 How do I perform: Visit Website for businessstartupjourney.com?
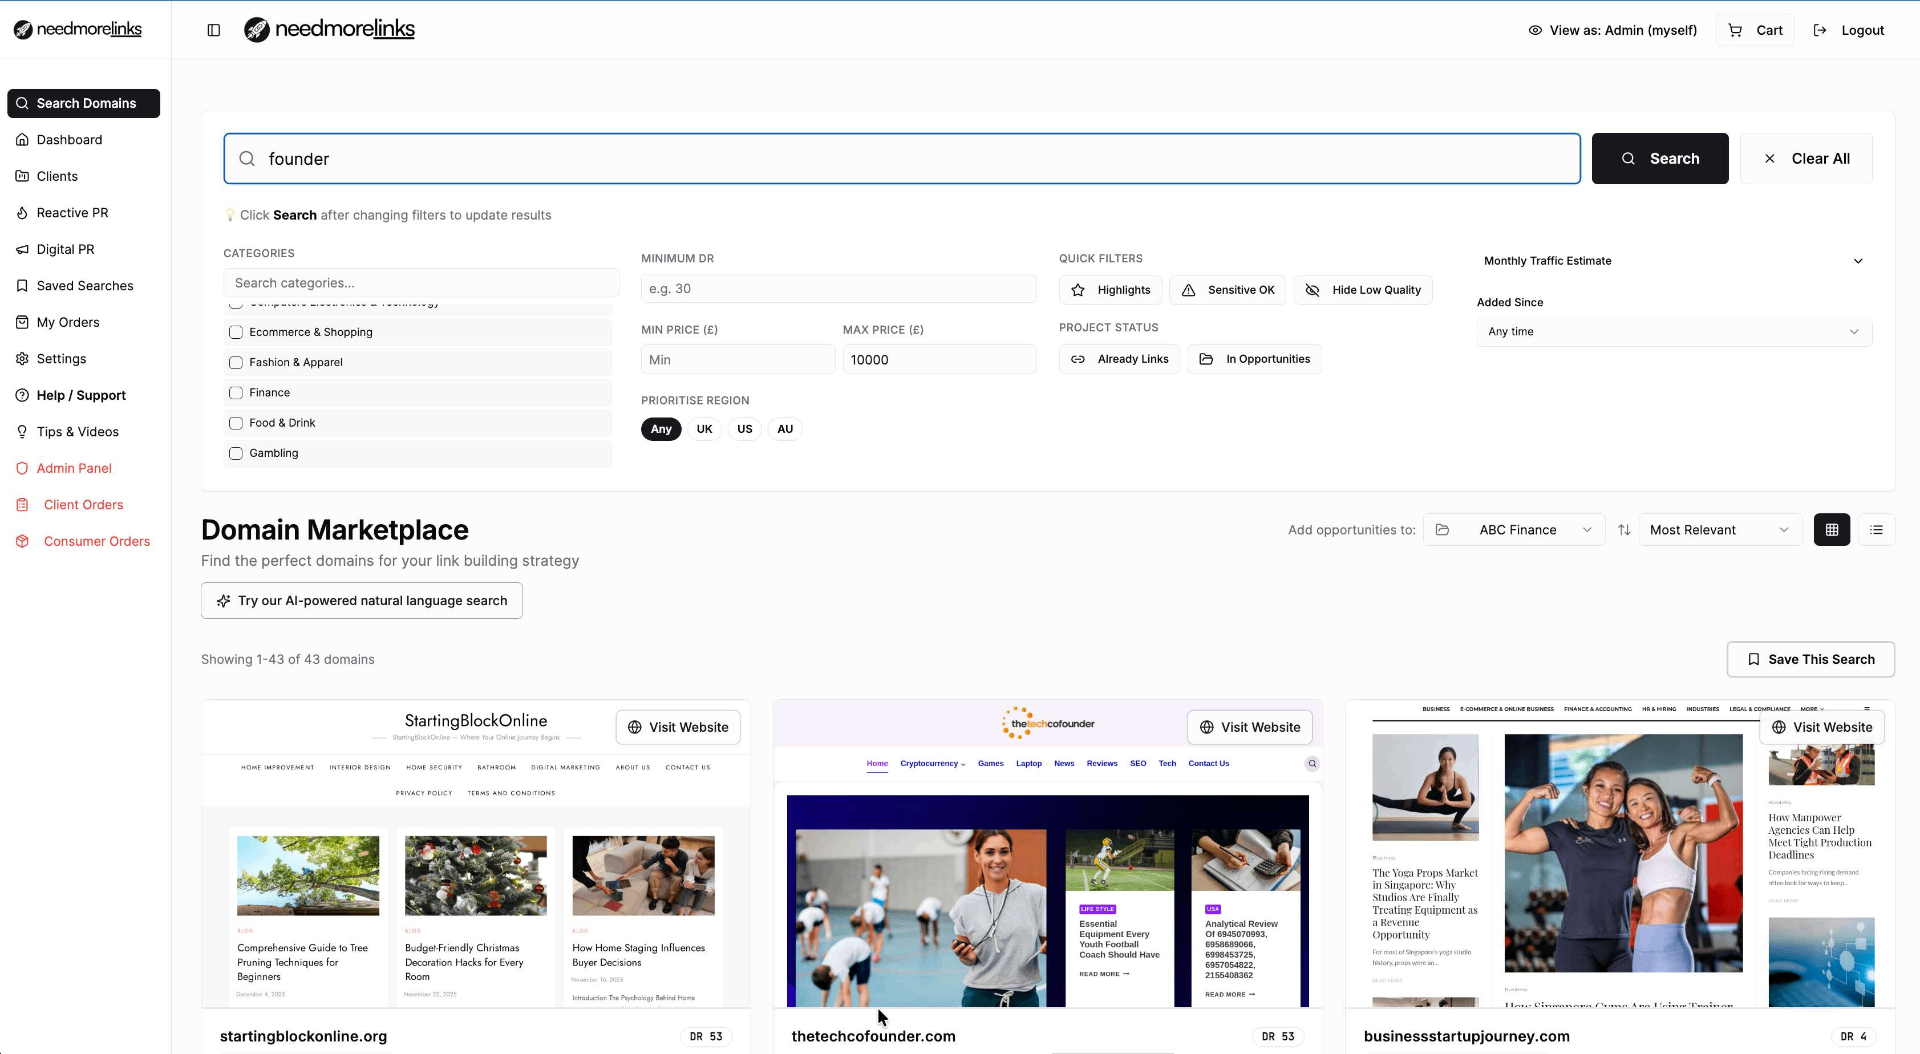click(1822, 727)
